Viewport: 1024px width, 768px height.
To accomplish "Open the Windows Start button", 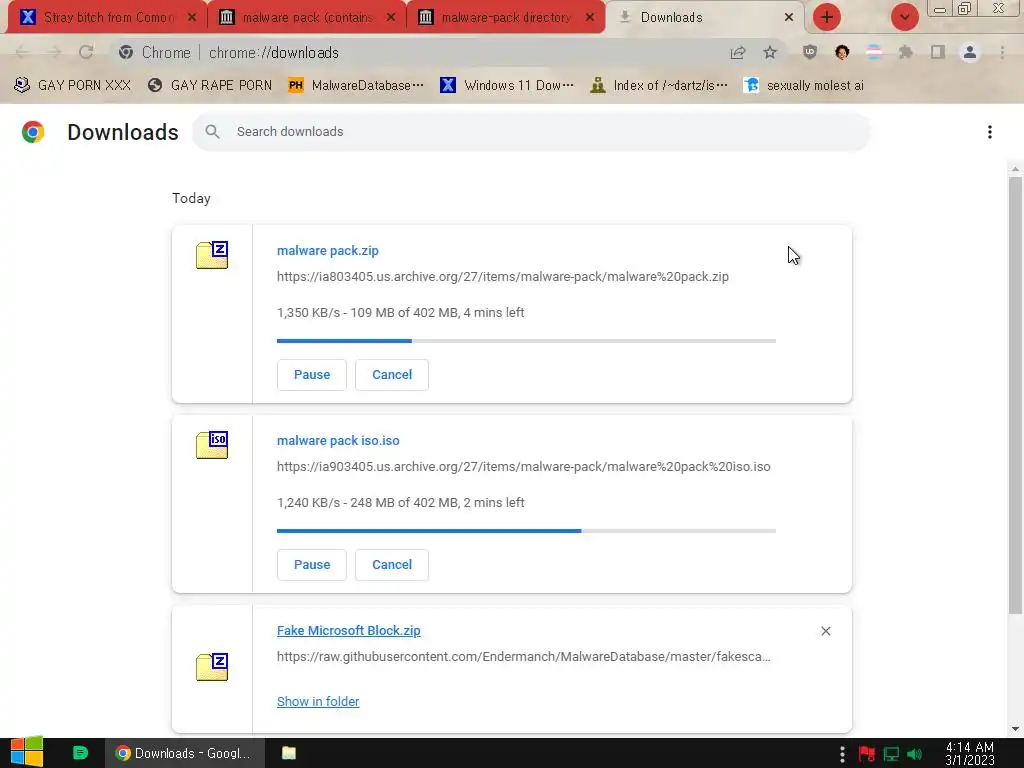I will pos(27,752).
